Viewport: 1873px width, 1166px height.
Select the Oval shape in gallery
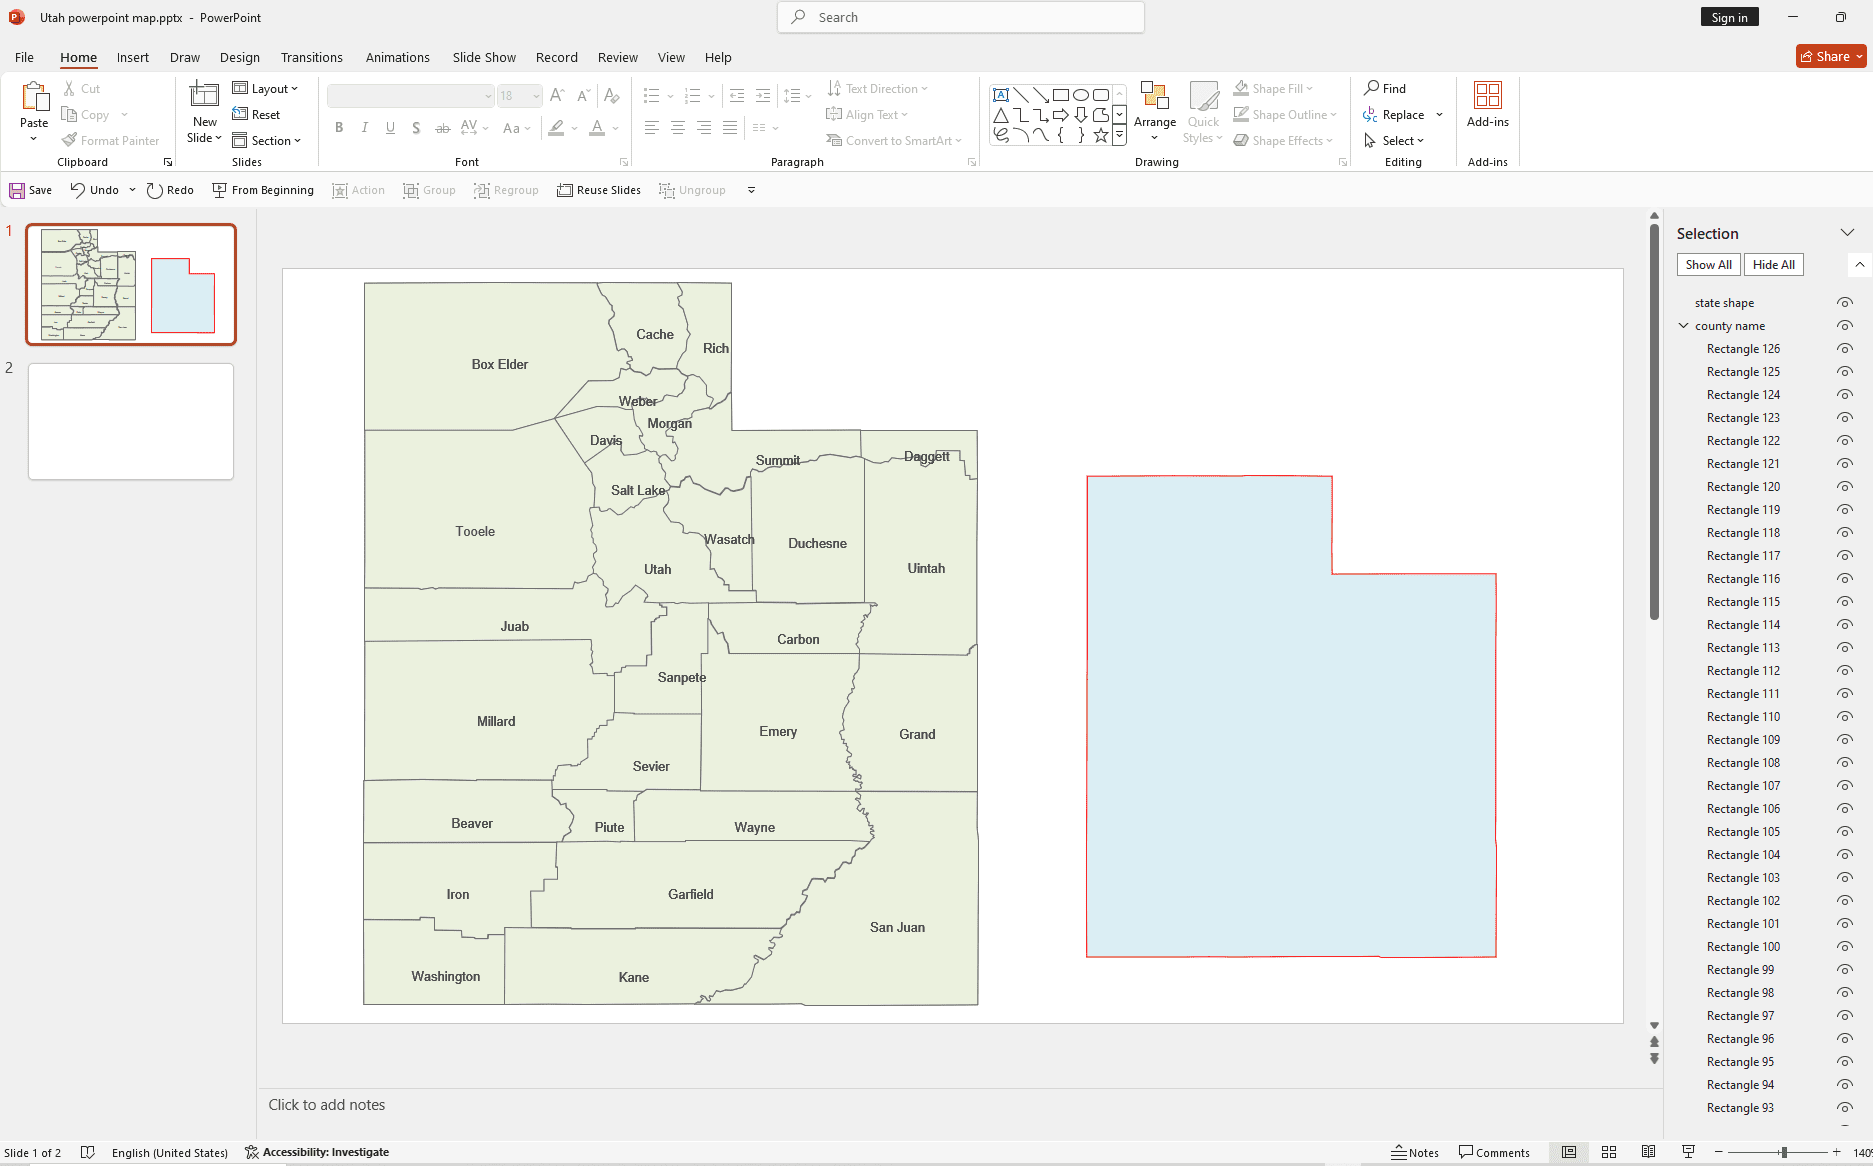pos(1081,95)
